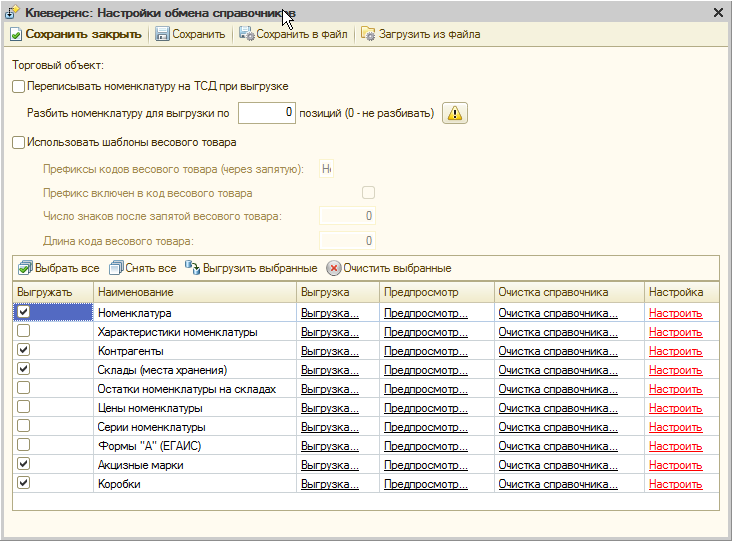The height and width of the screenshot is (541, 732).
Task: Uncheck Выгружать for Акцизные марки
Action: point(23,464)
